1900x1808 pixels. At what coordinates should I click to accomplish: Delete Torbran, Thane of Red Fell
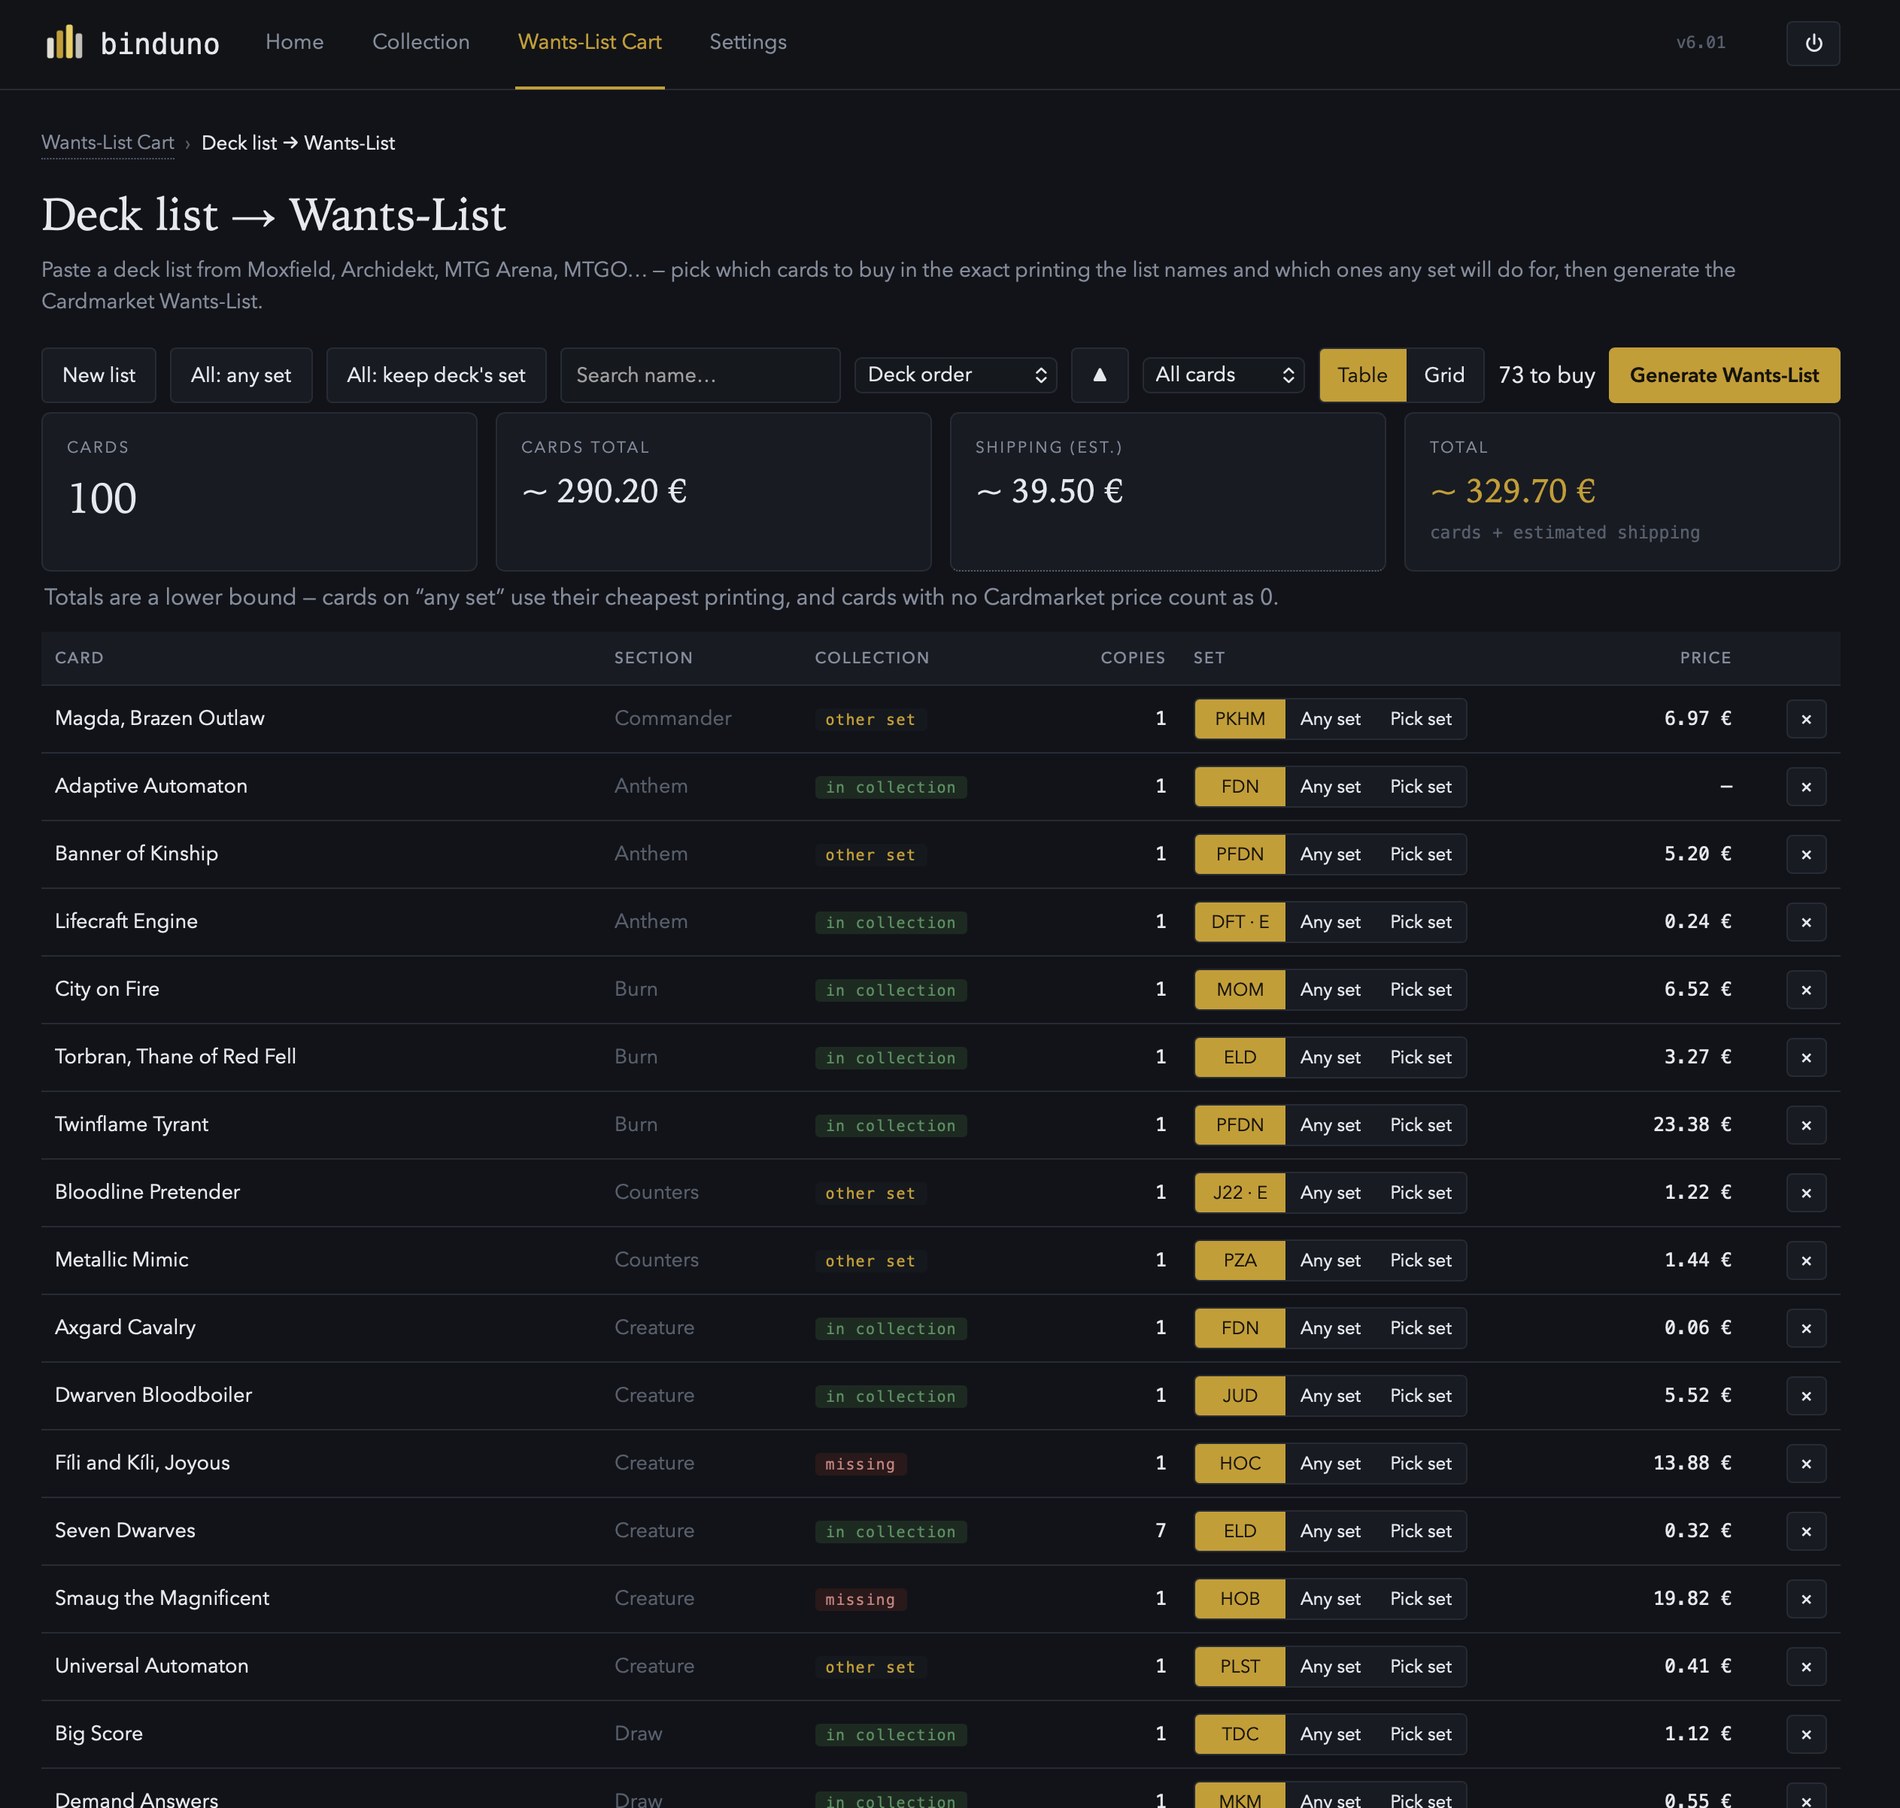point(1806,1057)
